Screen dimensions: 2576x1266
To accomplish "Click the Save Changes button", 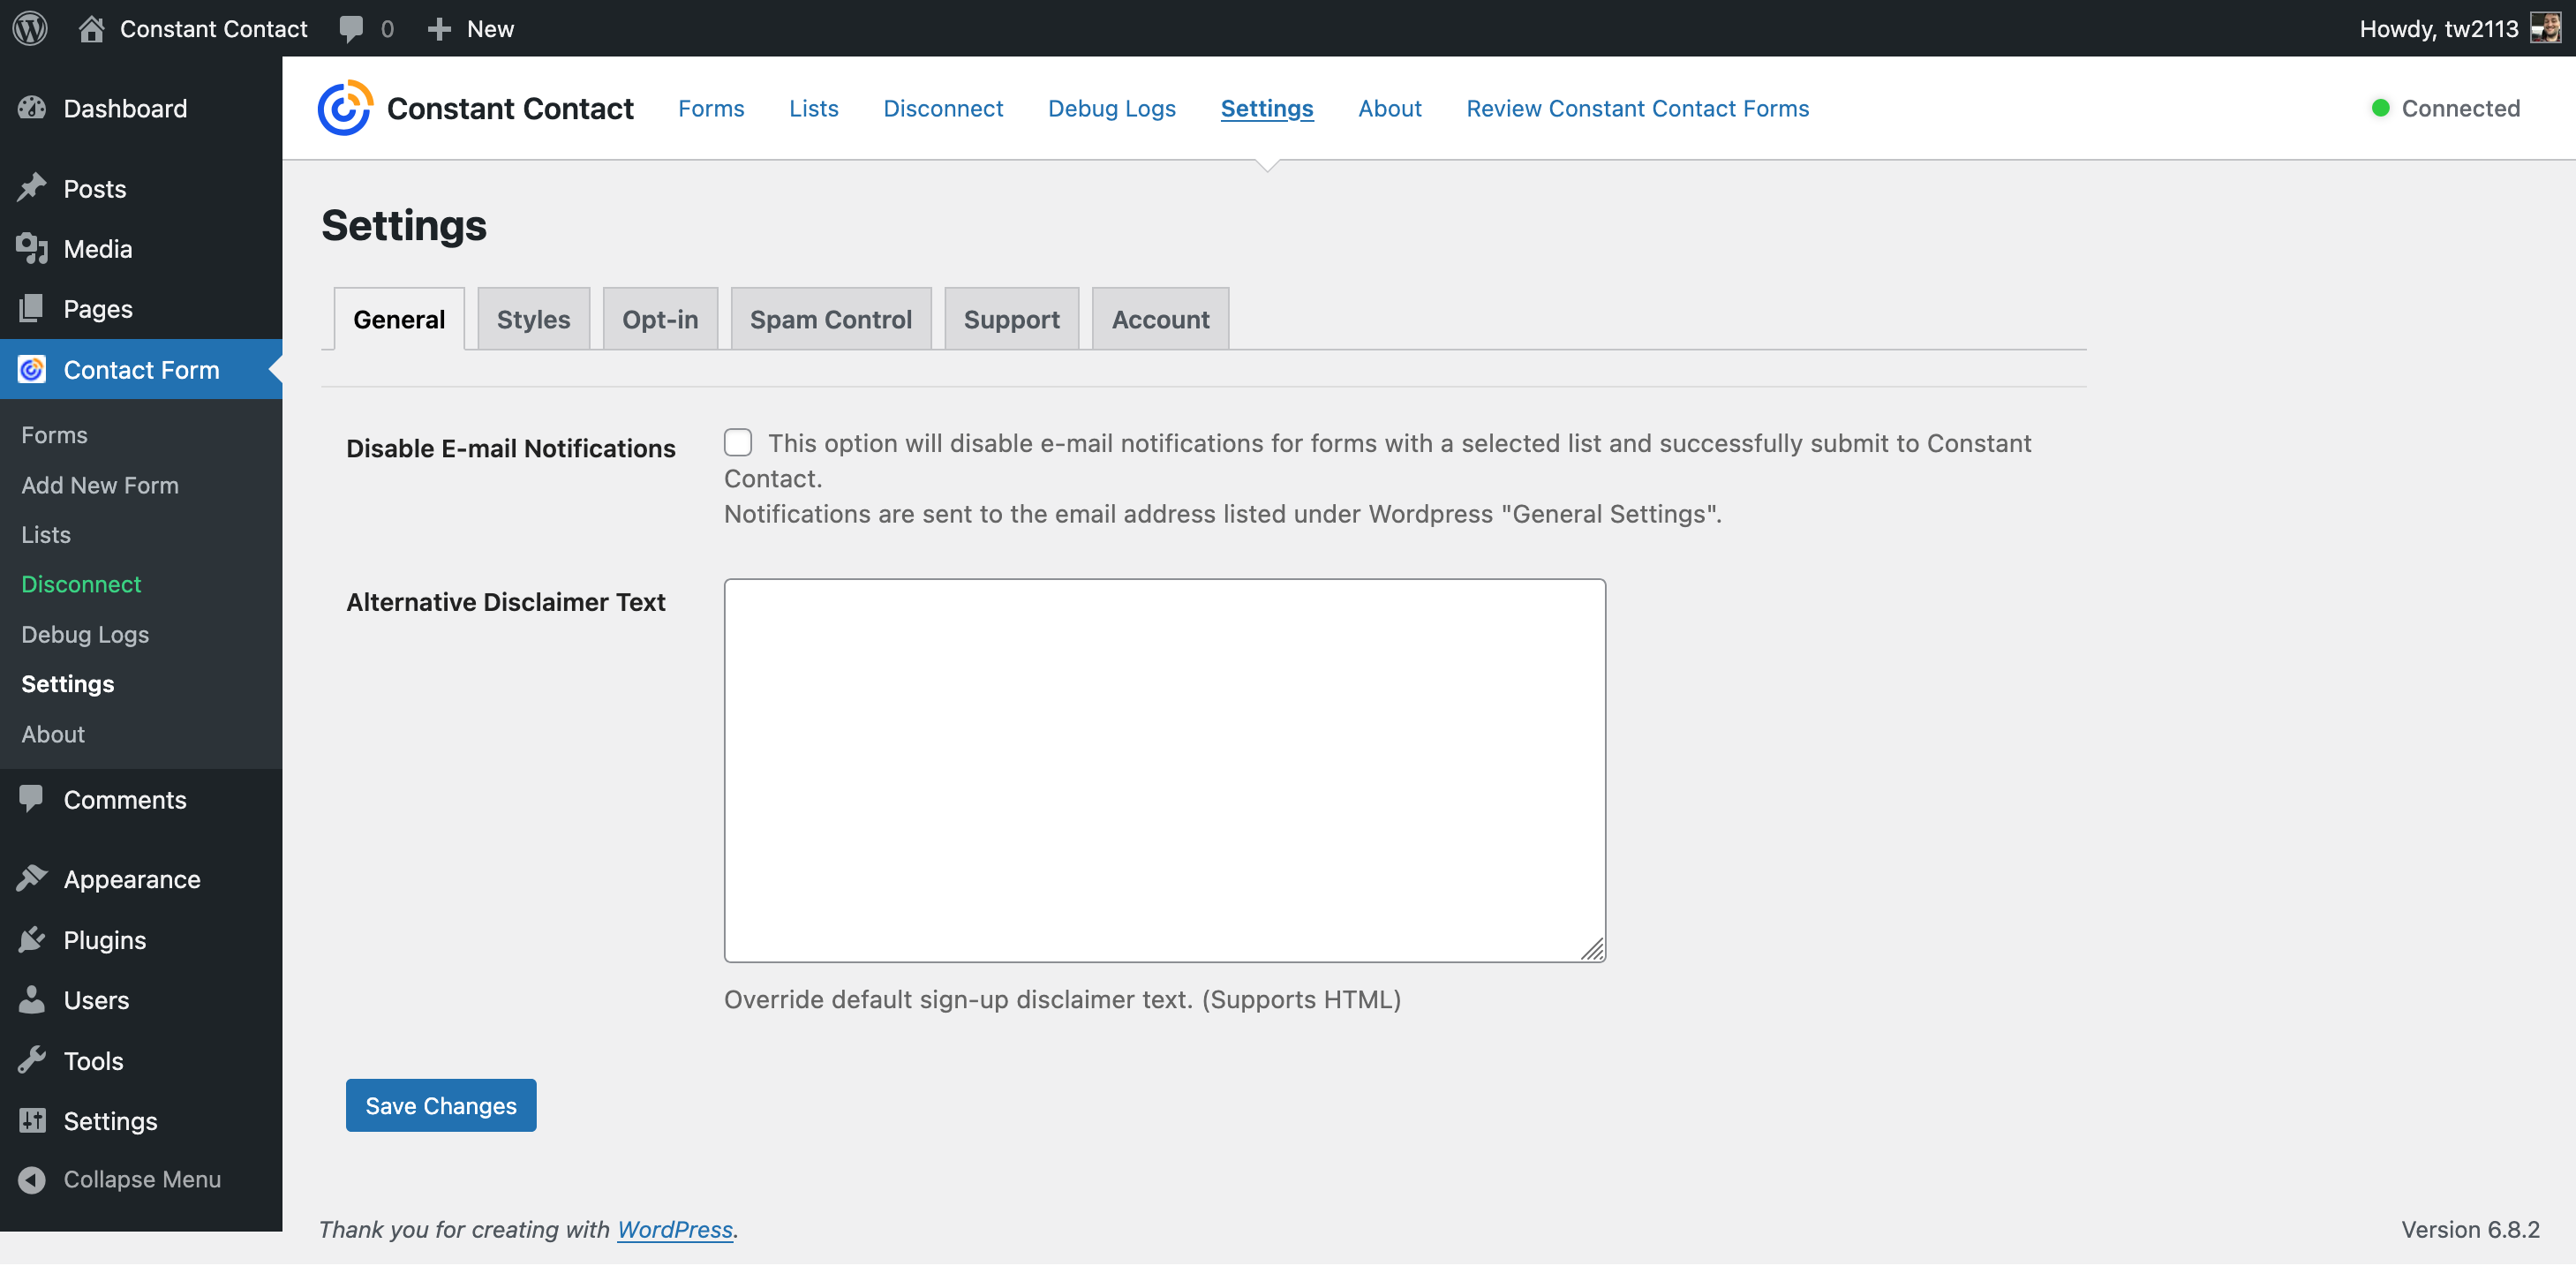I will (x=440, y=1105).
